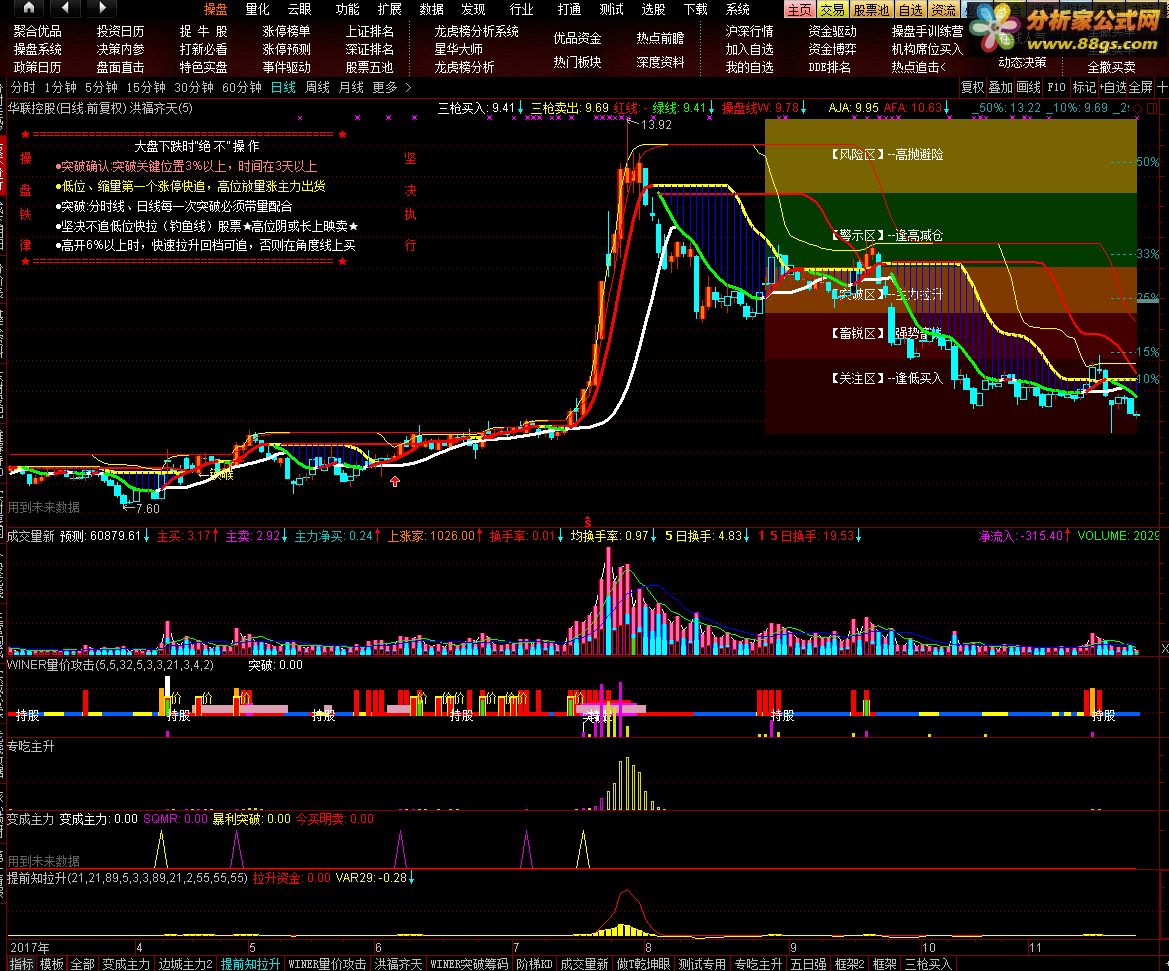Select the 周线 period
The image size is (1169, 971).
(x=318, y=87)
